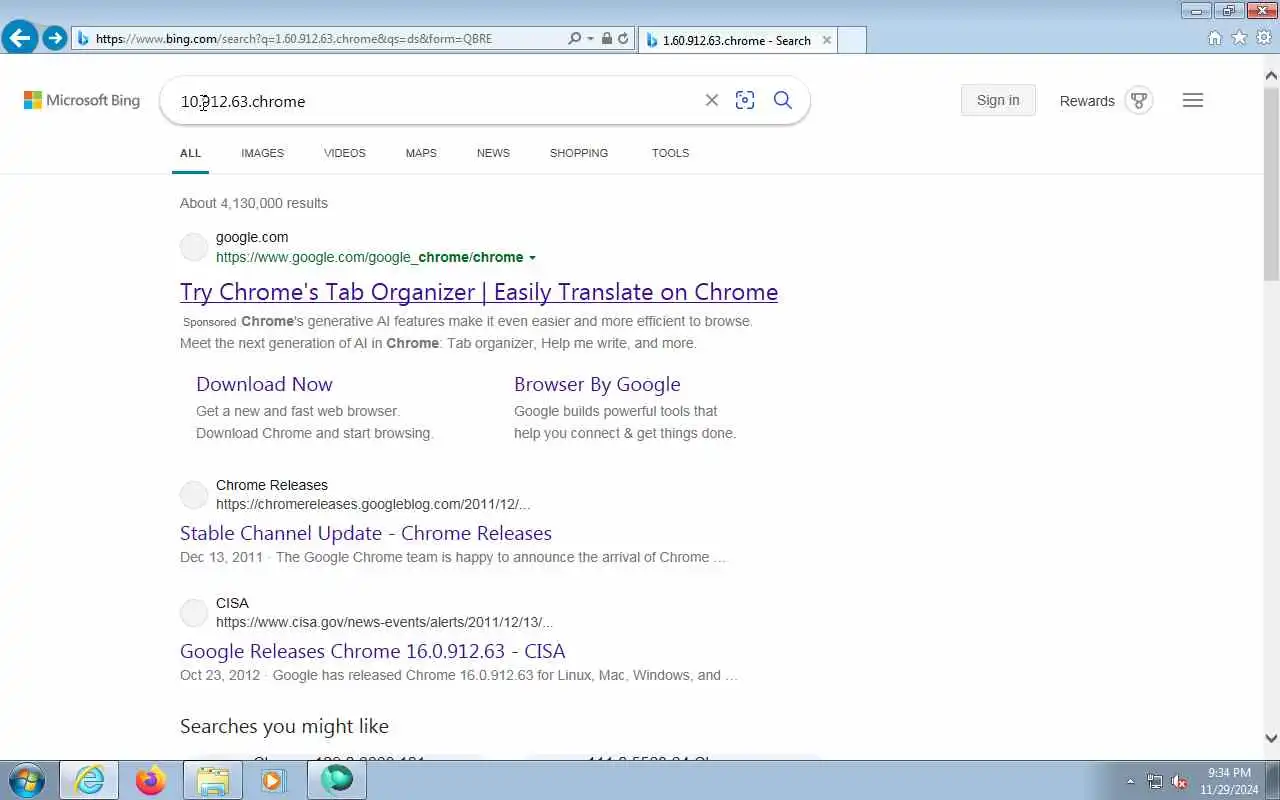Close the '1.60.912.63.chrome - Search' tab
The width and height of the screenshot is (1280, 800).
coord(827,40)
